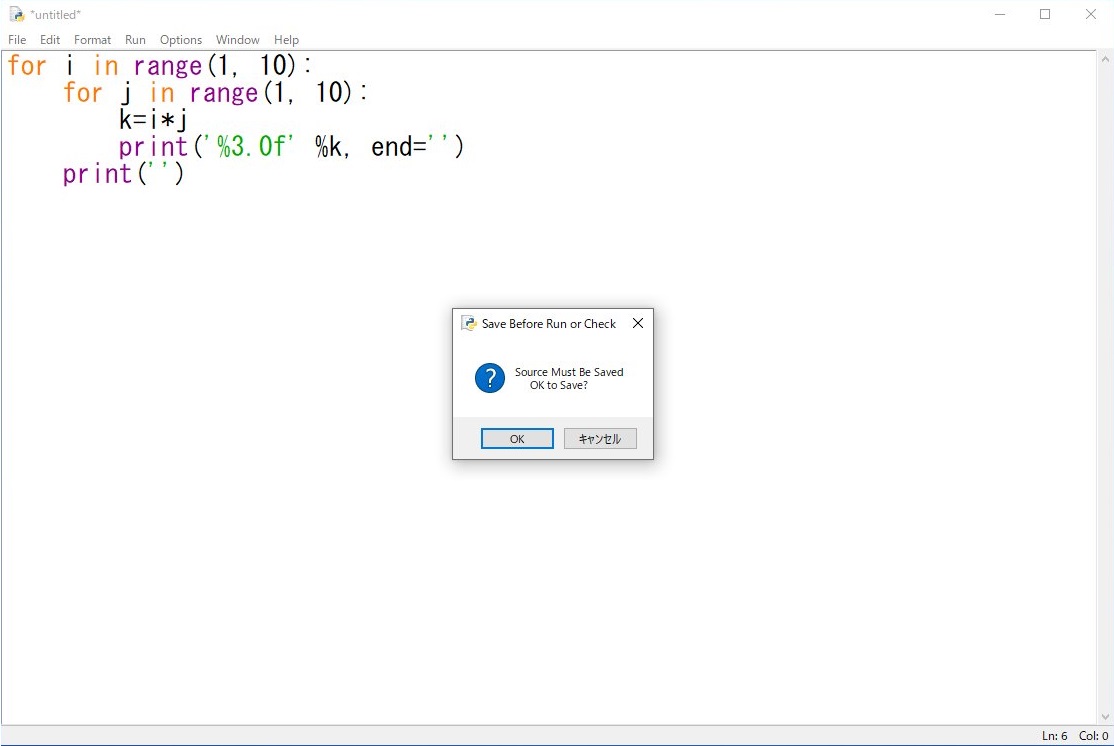Open the Window menu
The height and width of the screenshot is (746, 1114).
coord(237,40)
